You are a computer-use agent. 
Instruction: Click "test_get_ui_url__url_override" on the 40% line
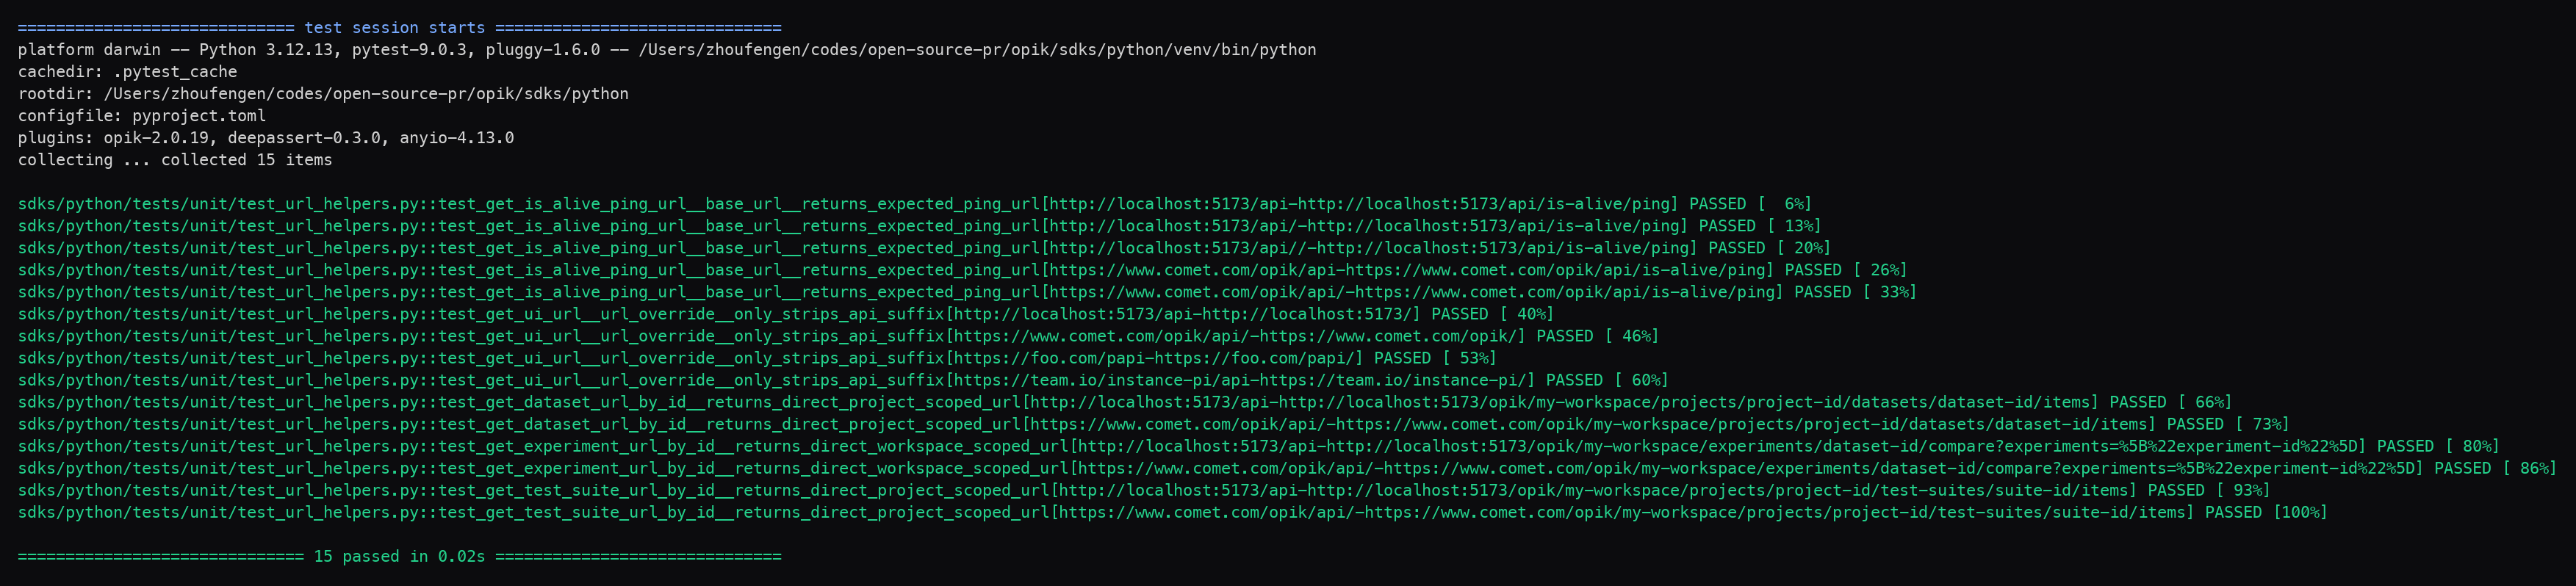pyautogui.click(x=577, y=314)
